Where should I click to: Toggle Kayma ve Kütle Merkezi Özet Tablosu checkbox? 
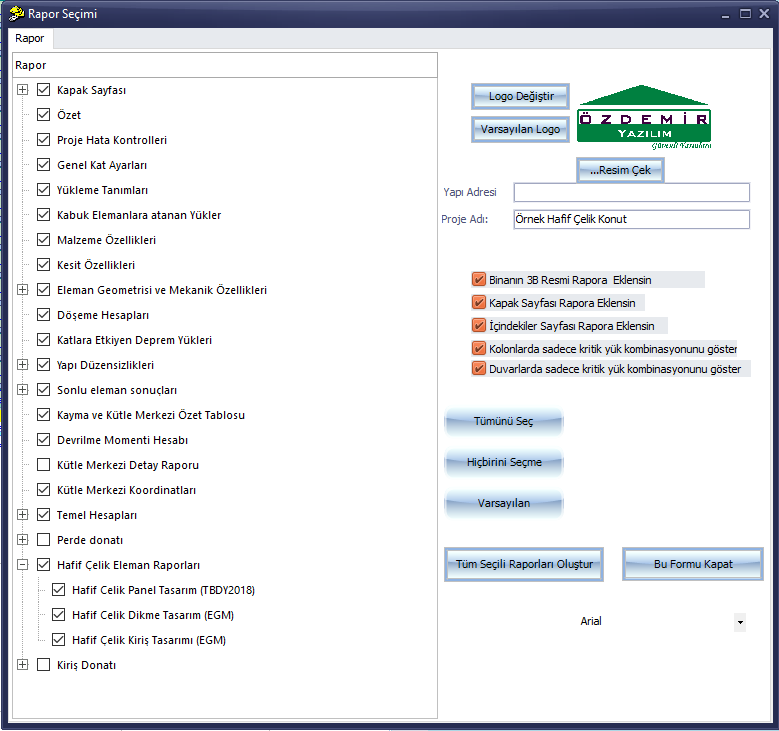(x=44, y=414)
